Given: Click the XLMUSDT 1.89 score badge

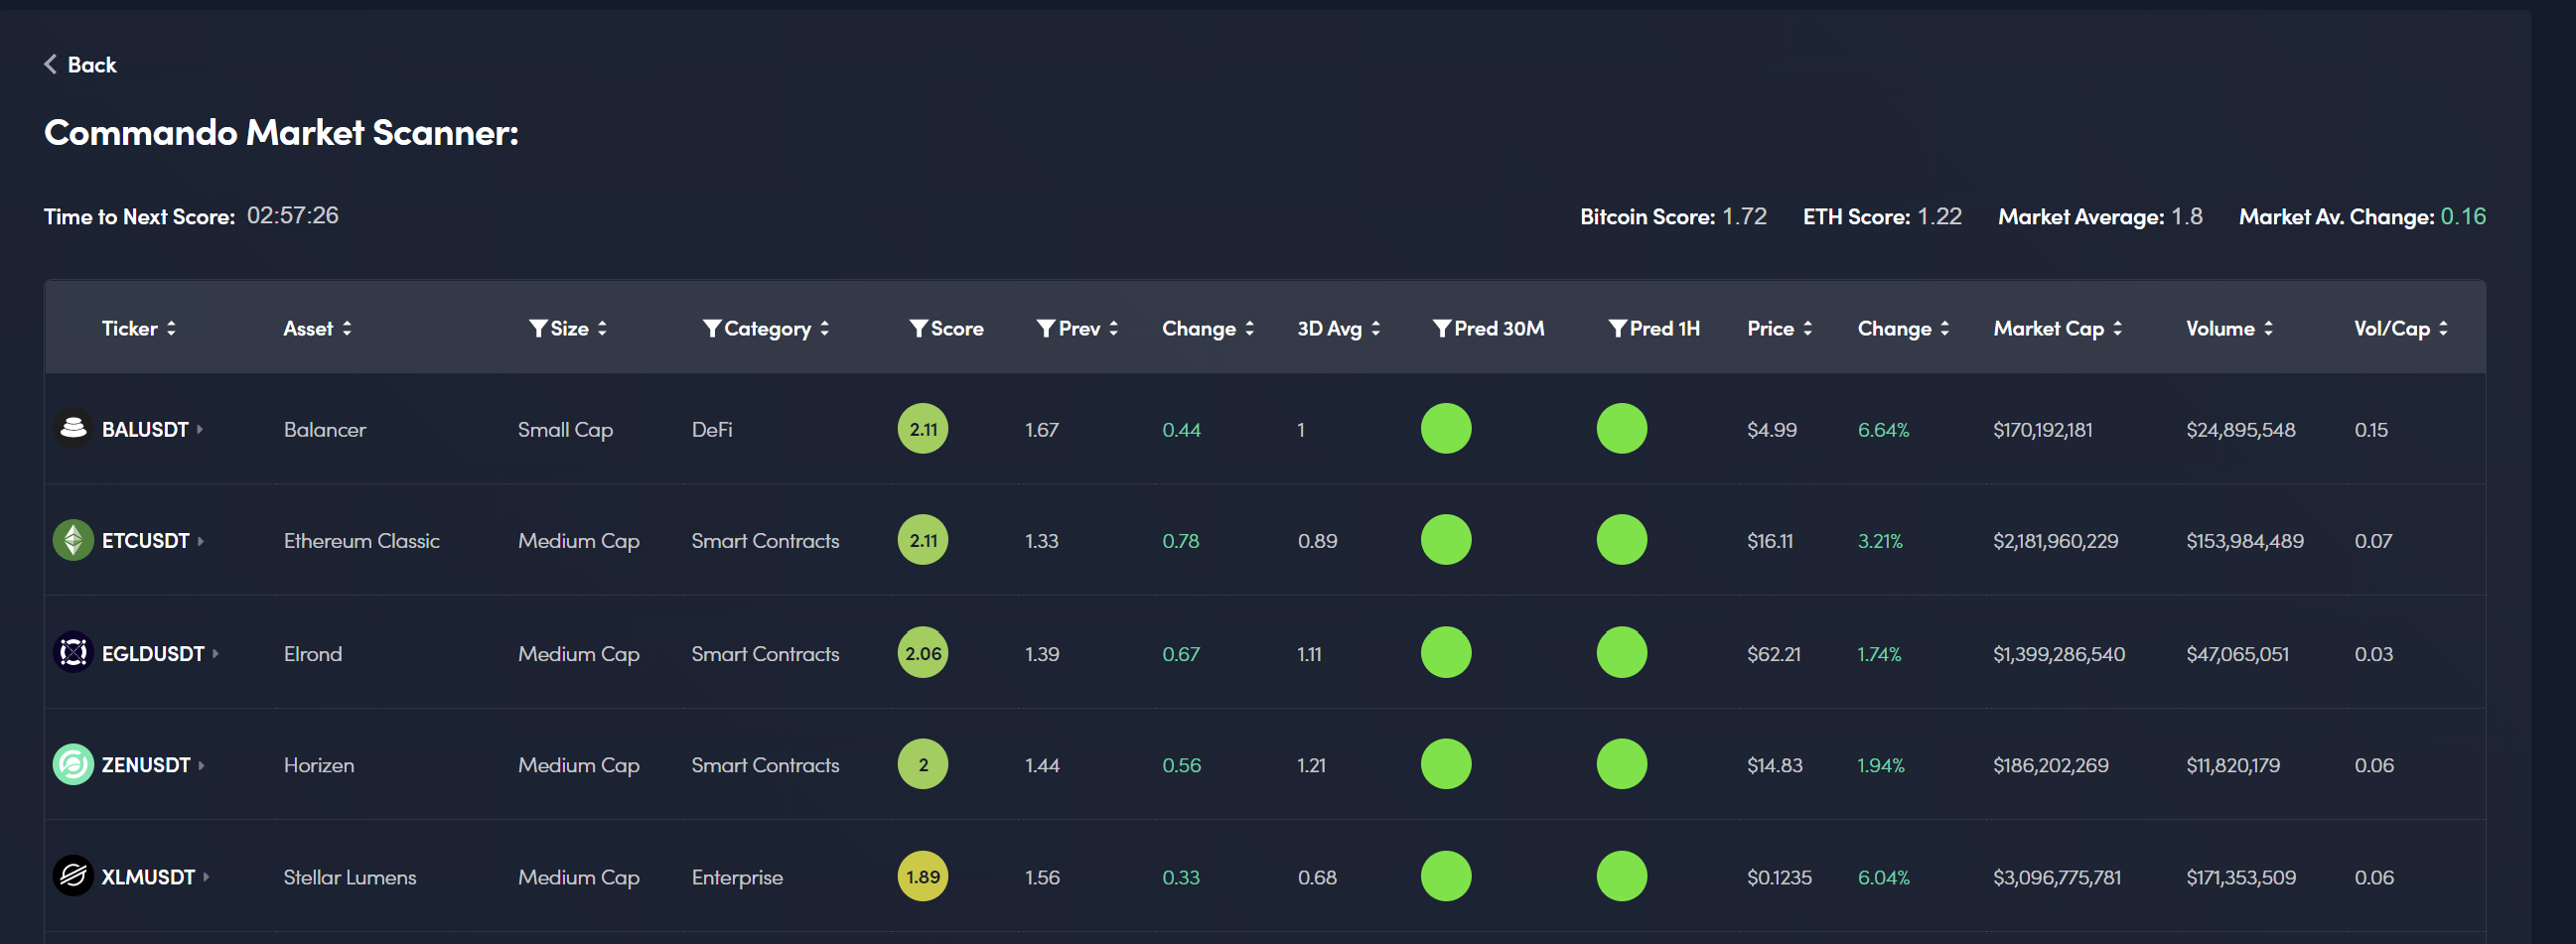Looking at the screenshot, I should [922, 877].
